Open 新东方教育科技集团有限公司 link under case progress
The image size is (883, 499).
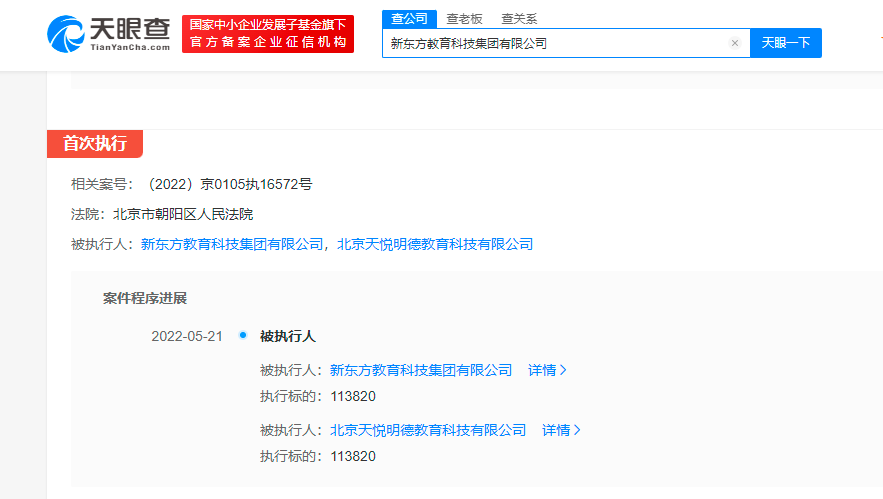(421, 370)
